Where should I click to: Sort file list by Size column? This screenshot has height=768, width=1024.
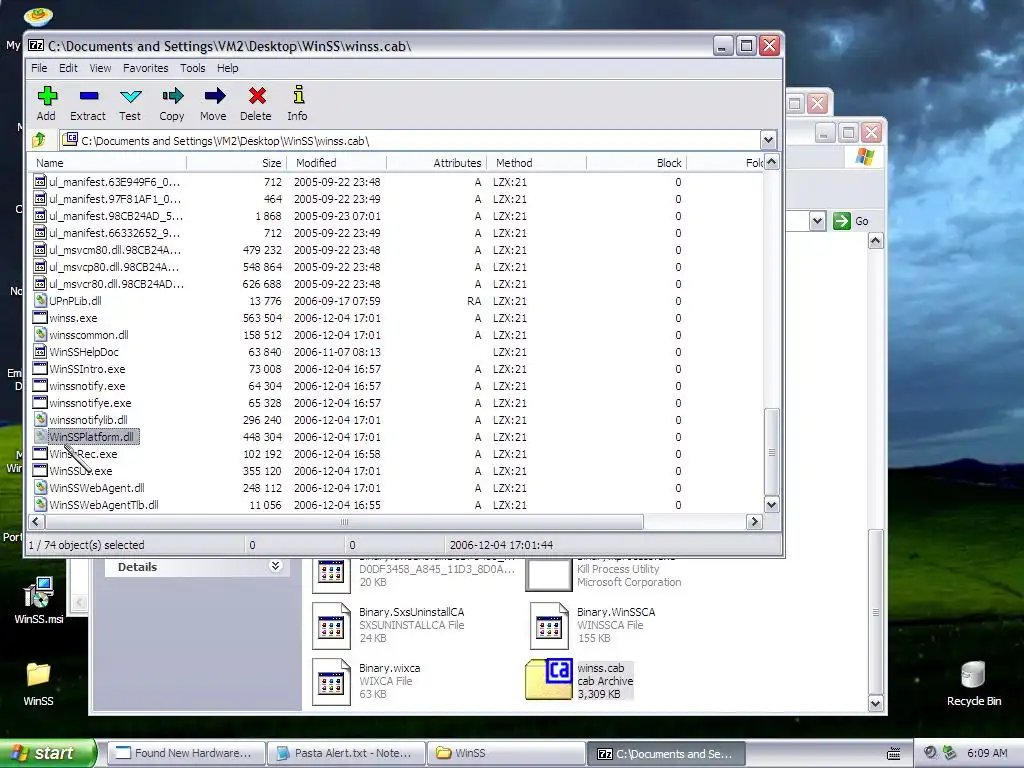coord(236,163)
